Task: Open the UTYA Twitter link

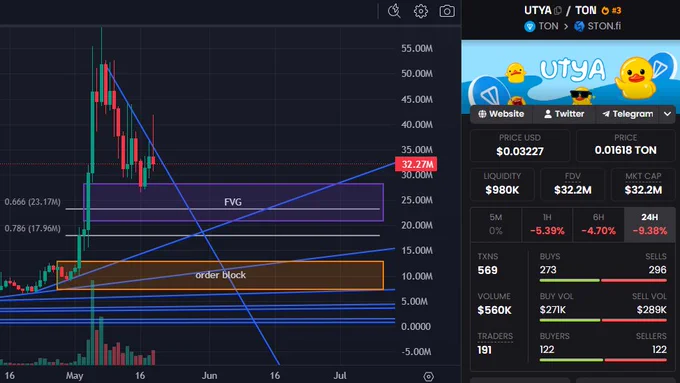Action: coord(564,114)
